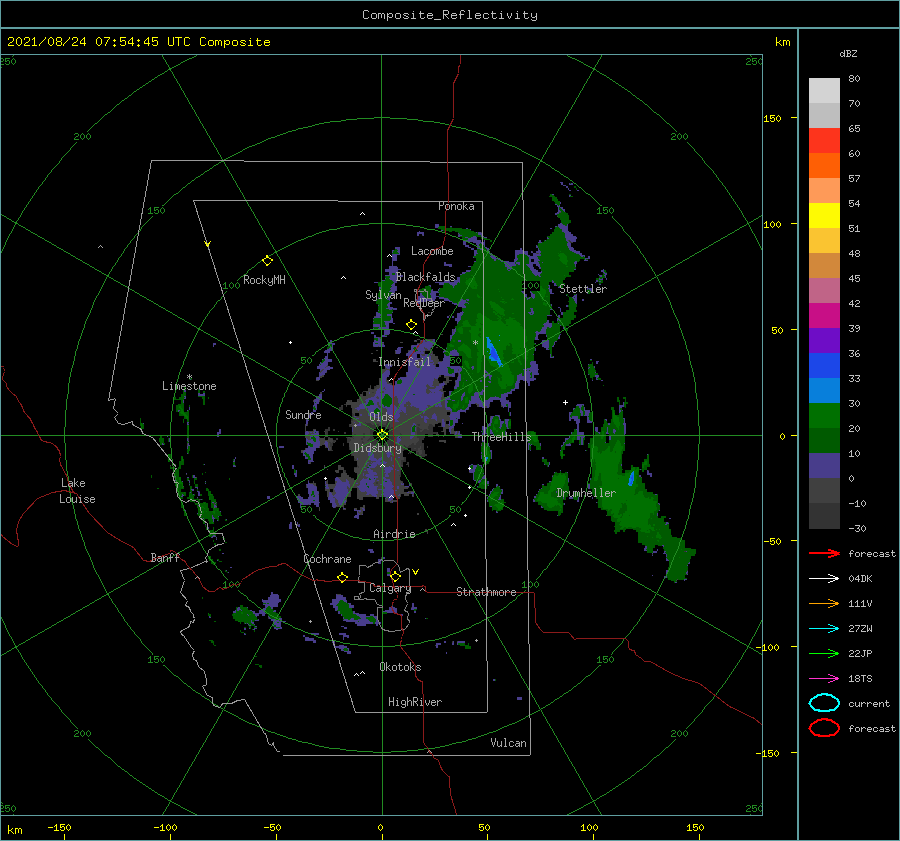Select the bright green 30 dBZ swatch

(x=824, y=415)
